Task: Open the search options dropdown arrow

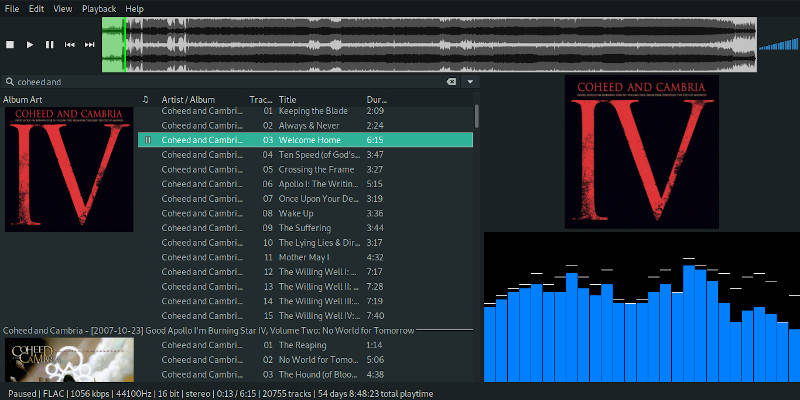Action: coord(470,82)
